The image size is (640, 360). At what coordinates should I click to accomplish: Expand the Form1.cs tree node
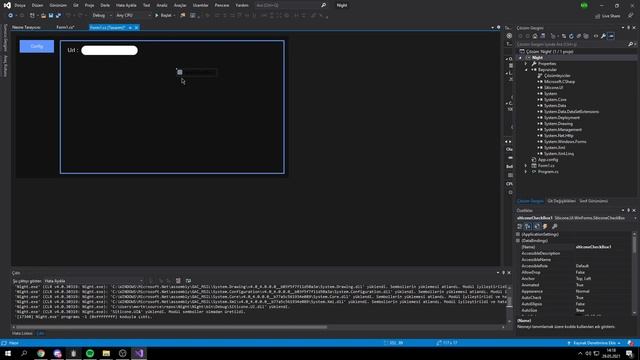[526, 166]
